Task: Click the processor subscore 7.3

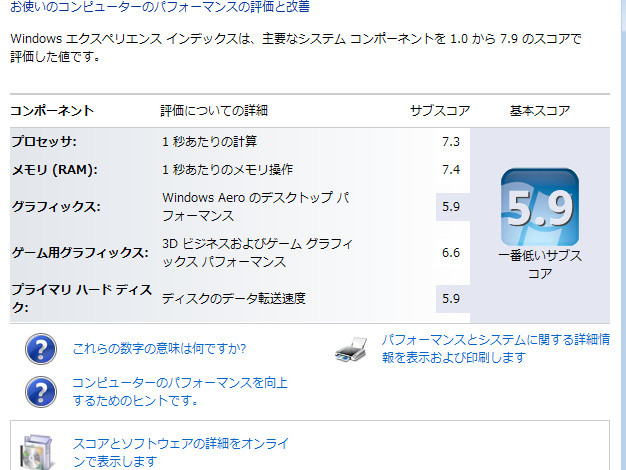Action: point(451,142)
